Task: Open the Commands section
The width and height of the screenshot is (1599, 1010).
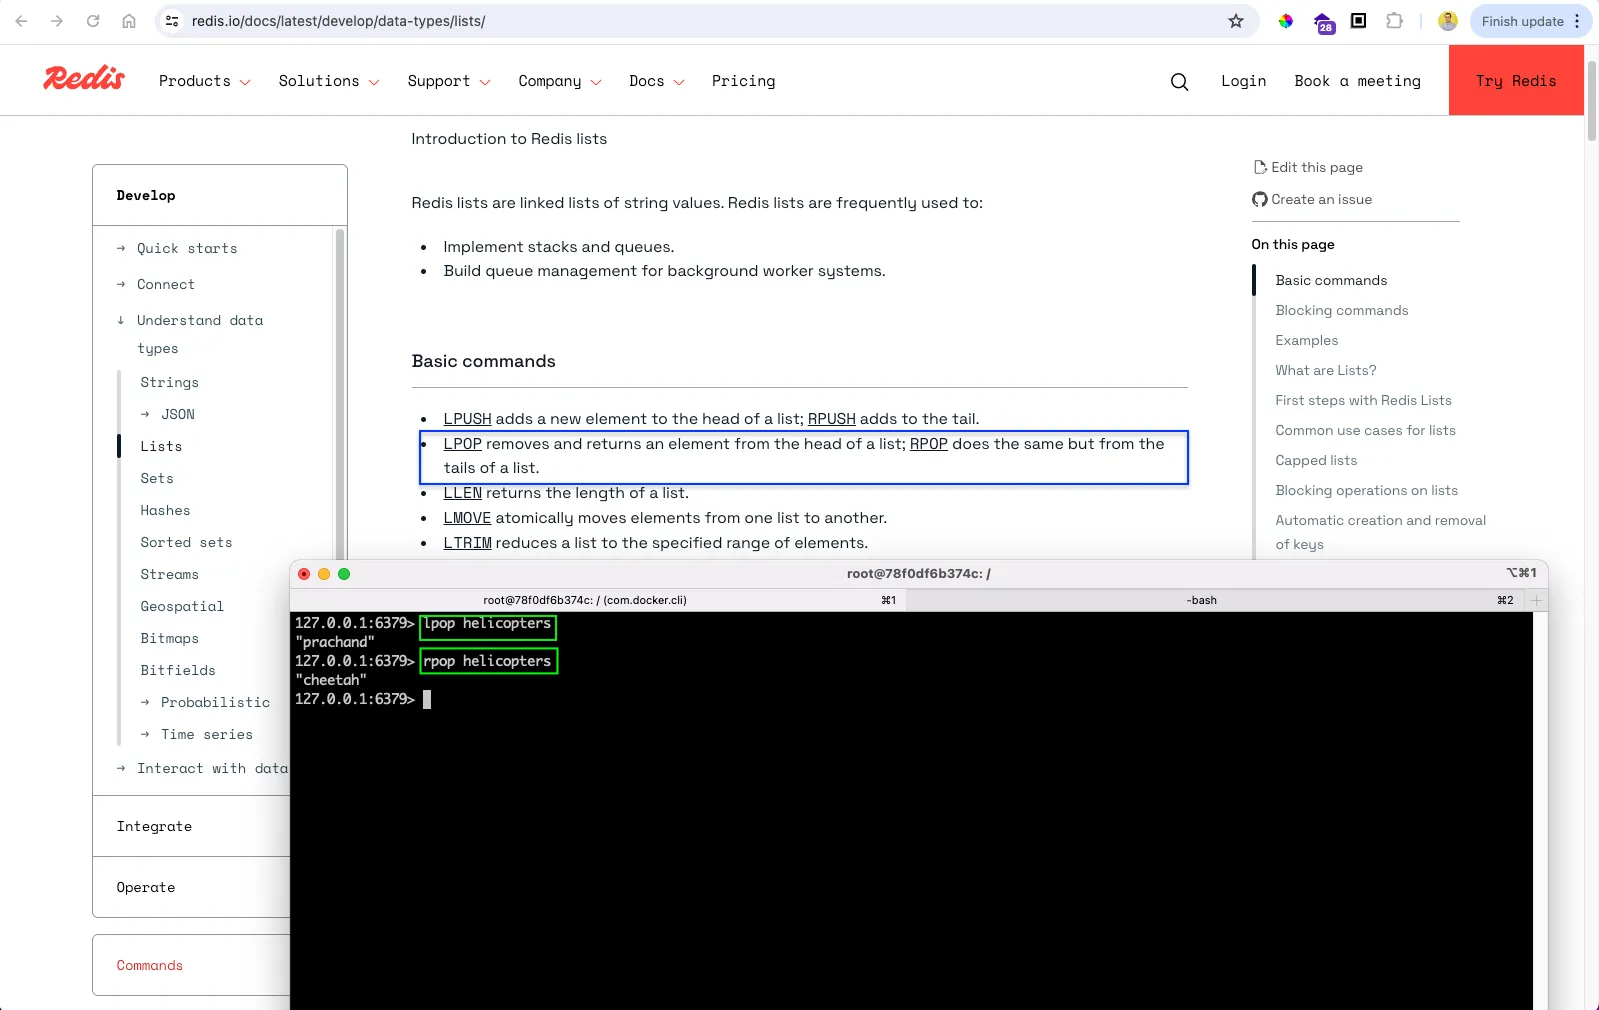Action: (149, 965)
